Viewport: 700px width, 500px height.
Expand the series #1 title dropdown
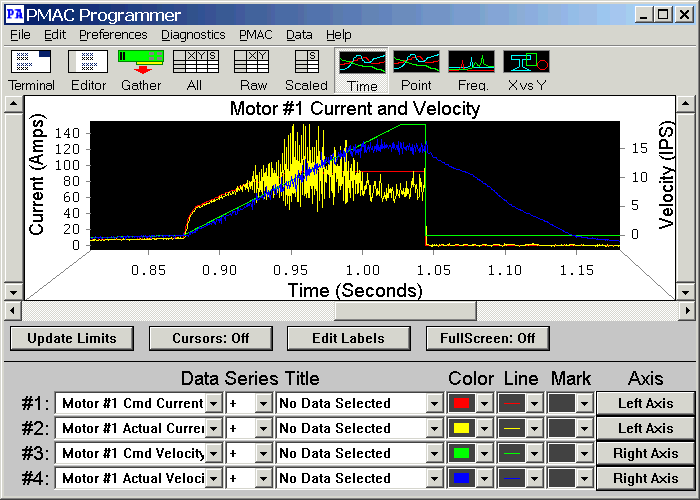[x=213, y=403]
